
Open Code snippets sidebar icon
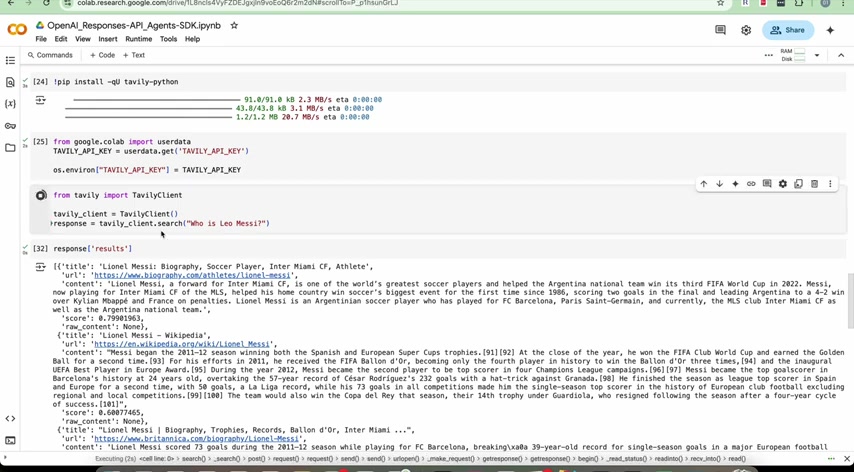click(10, 418)
